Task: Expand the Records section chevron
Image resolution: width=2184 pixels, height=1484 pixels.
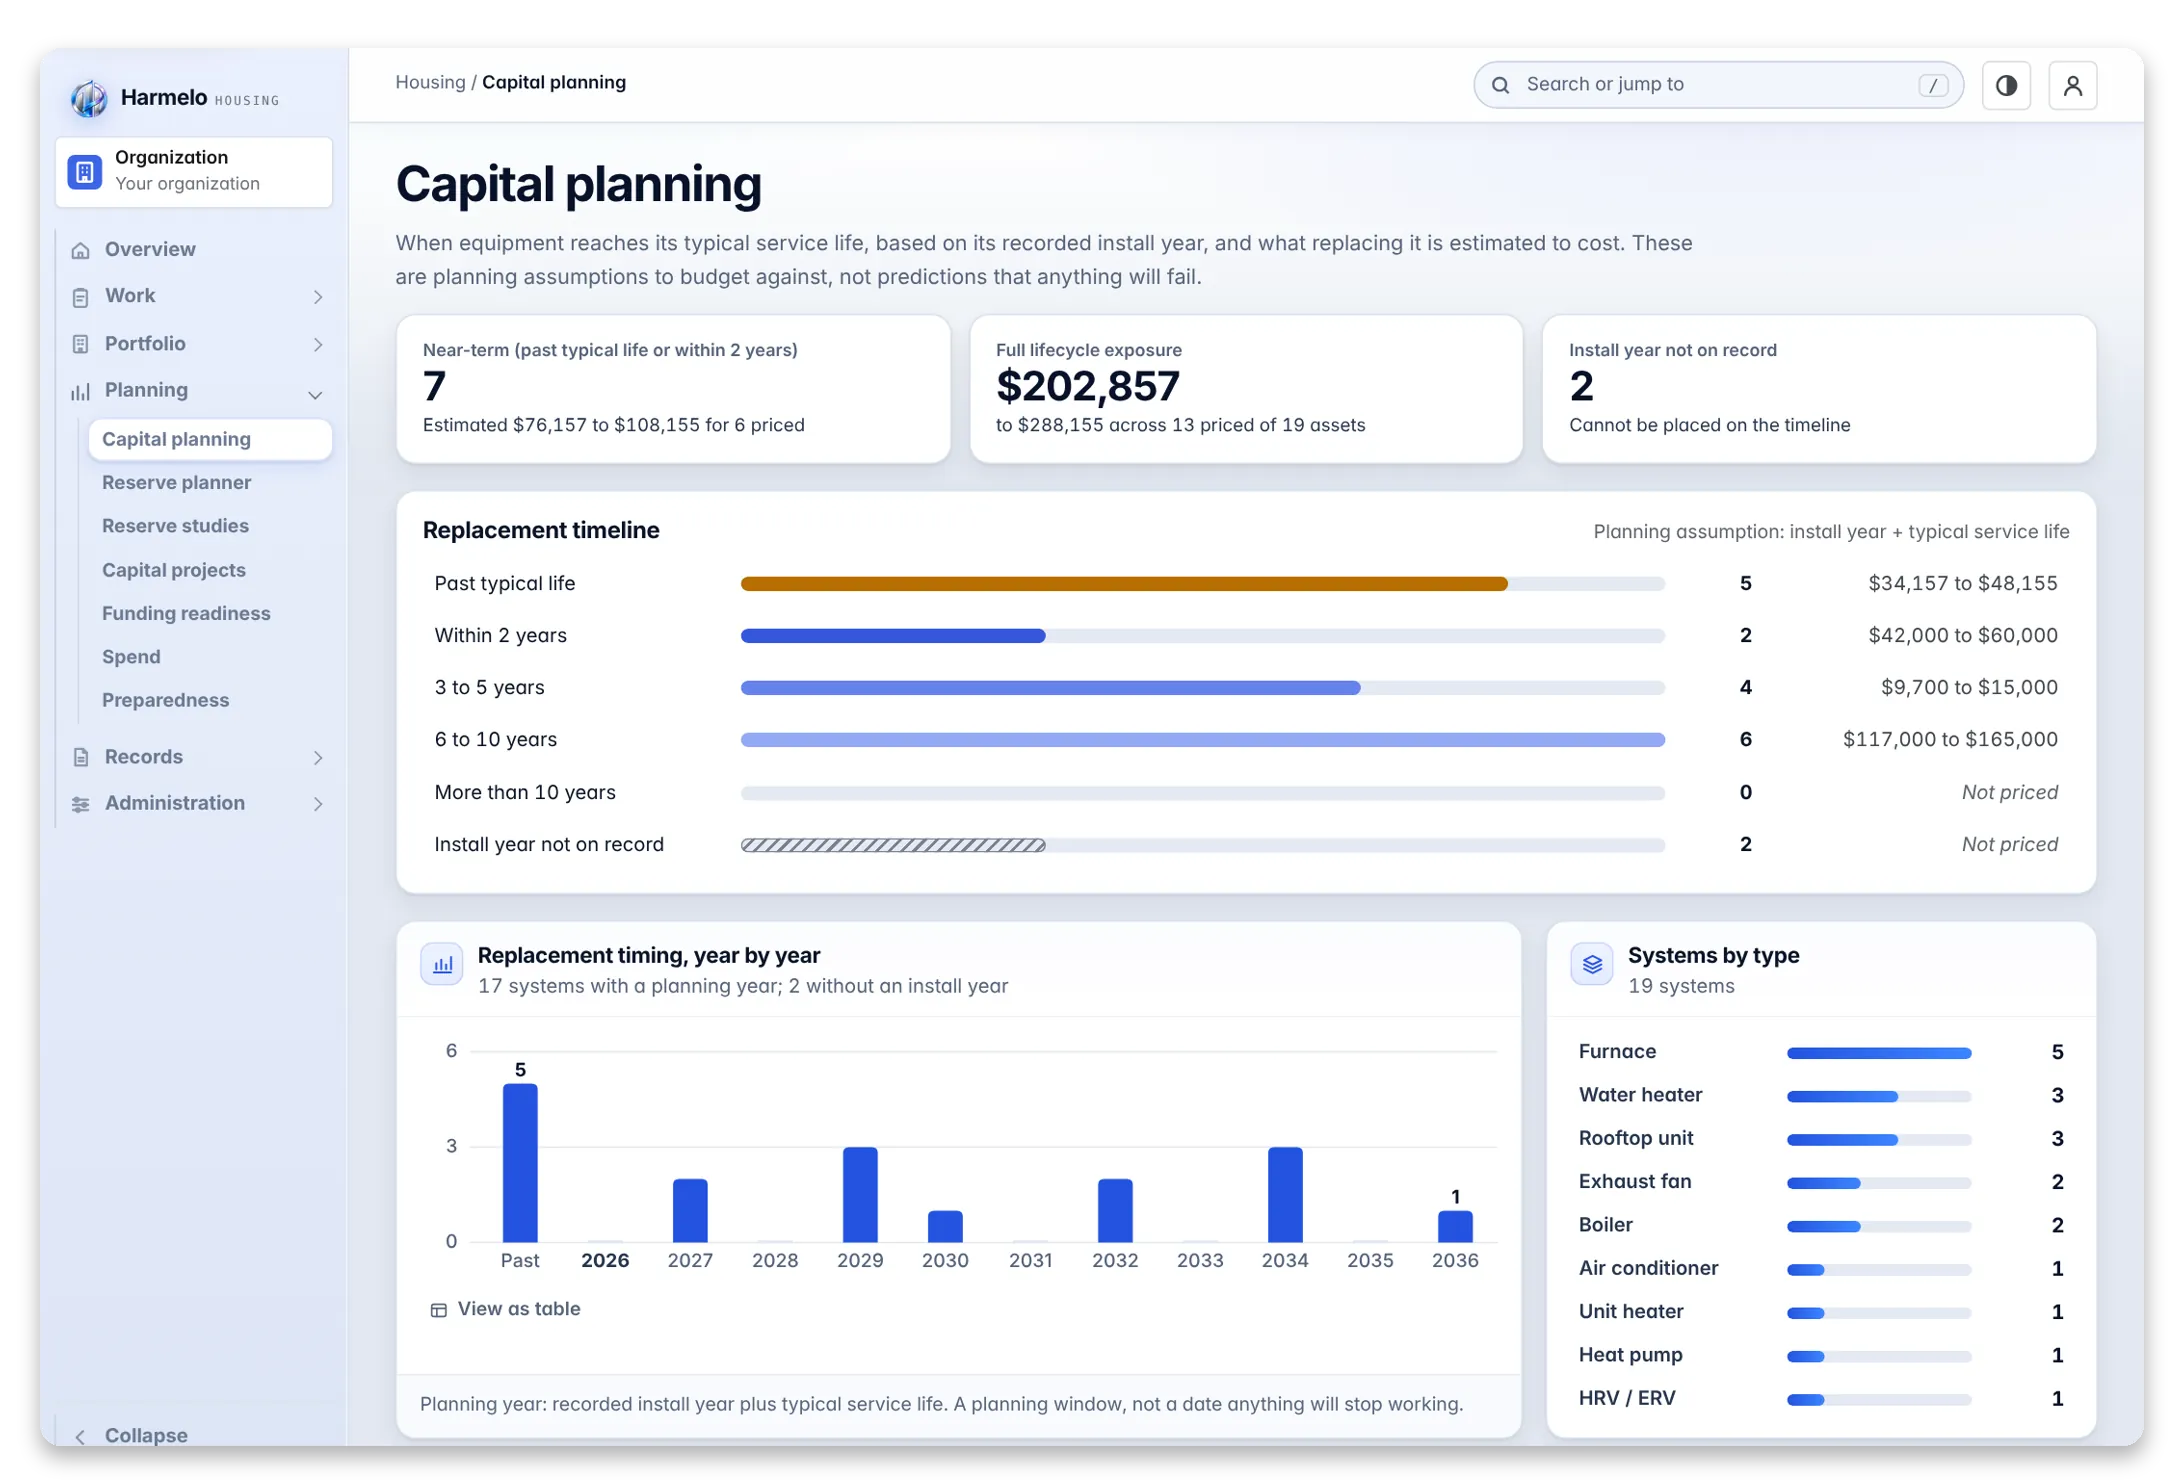Action: (x=318, y=757)
